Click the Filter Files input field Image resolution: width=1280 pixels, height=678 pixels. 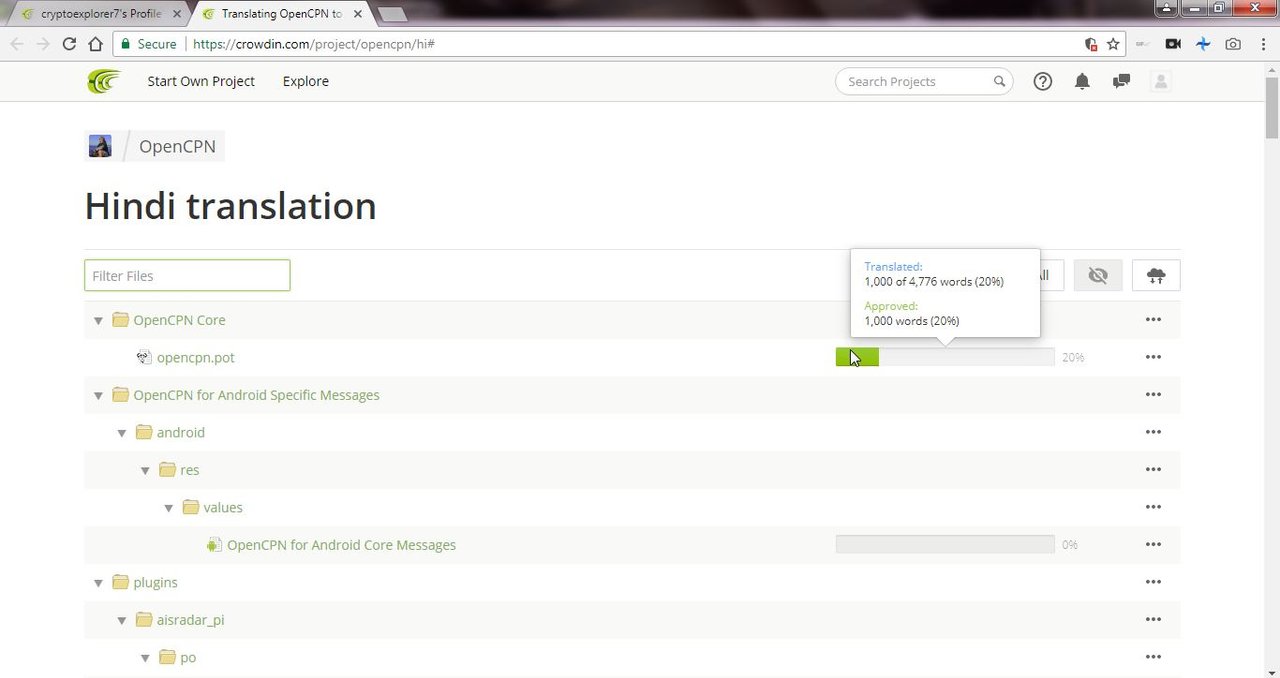click(187, 276)
